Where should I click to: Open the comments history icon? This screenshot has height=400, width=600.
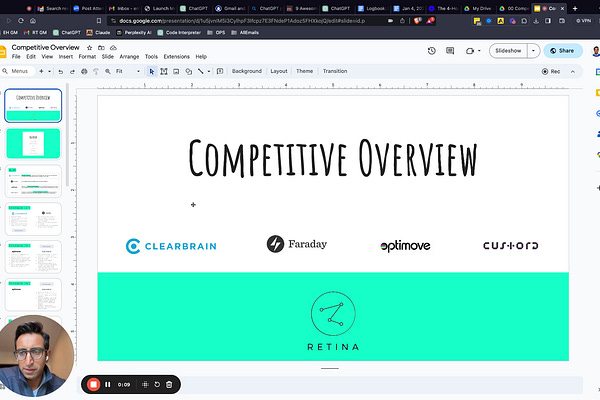pos(450,51)
